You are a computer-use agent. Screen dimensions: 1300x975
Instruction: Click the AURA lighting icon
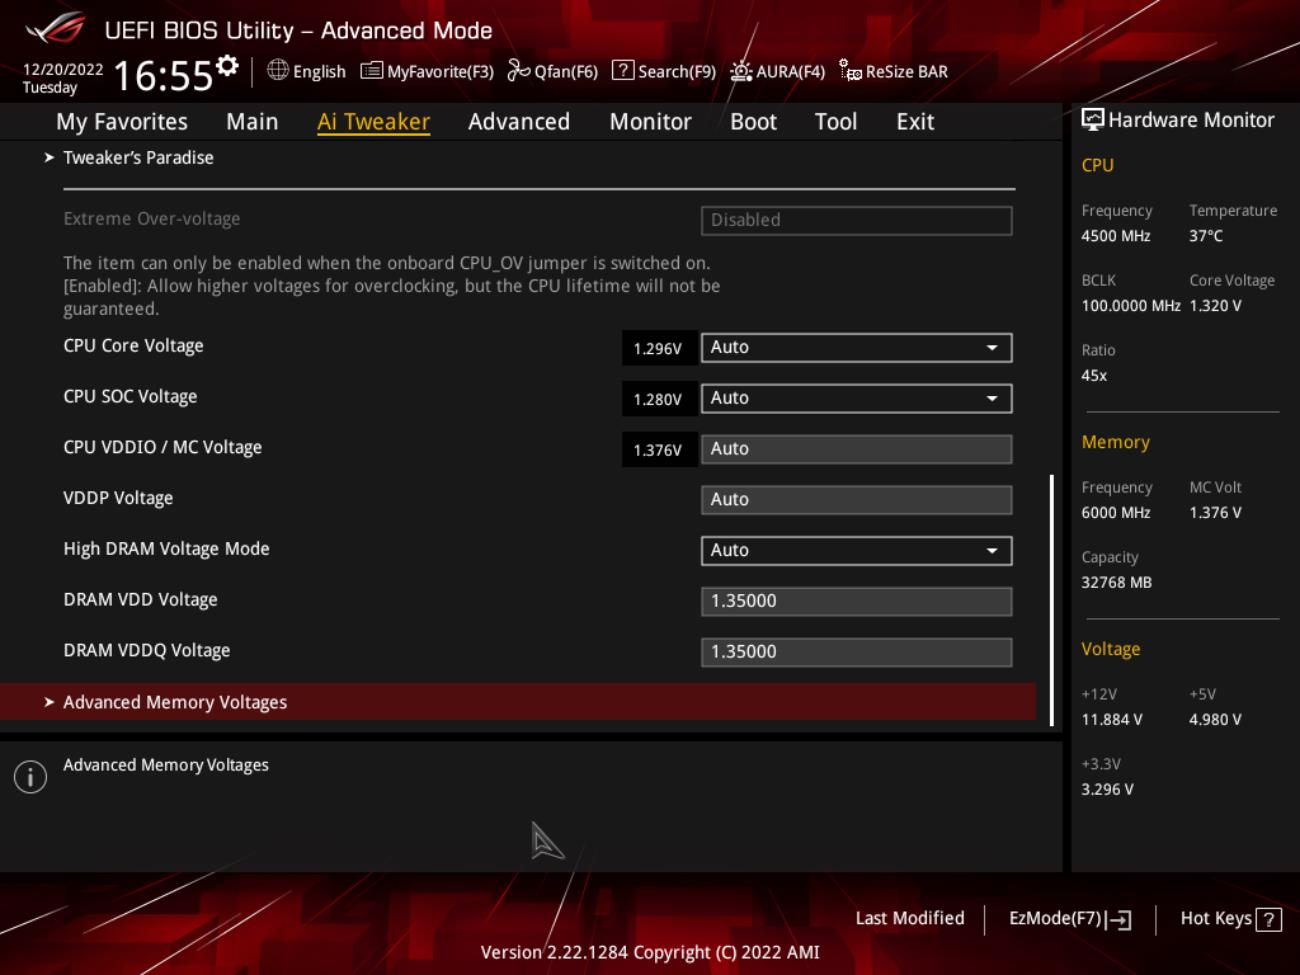click(741, 70)
